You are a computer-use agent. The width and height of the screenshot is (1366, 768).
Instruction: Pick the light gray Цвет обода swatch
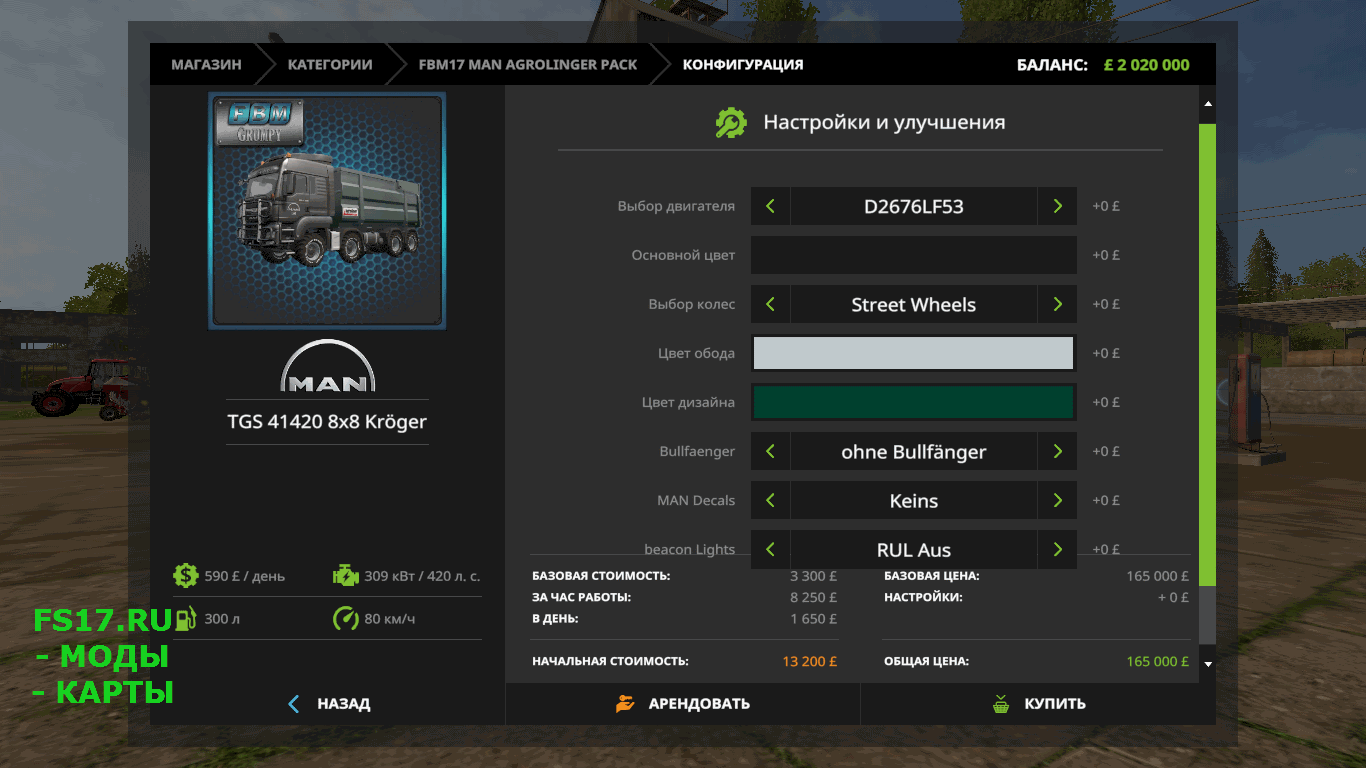click(914, 353)
